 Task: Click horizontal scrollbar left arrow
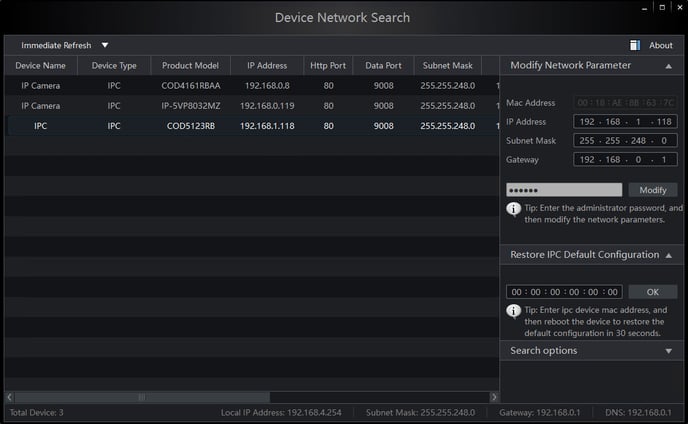[x=10, y=397]
